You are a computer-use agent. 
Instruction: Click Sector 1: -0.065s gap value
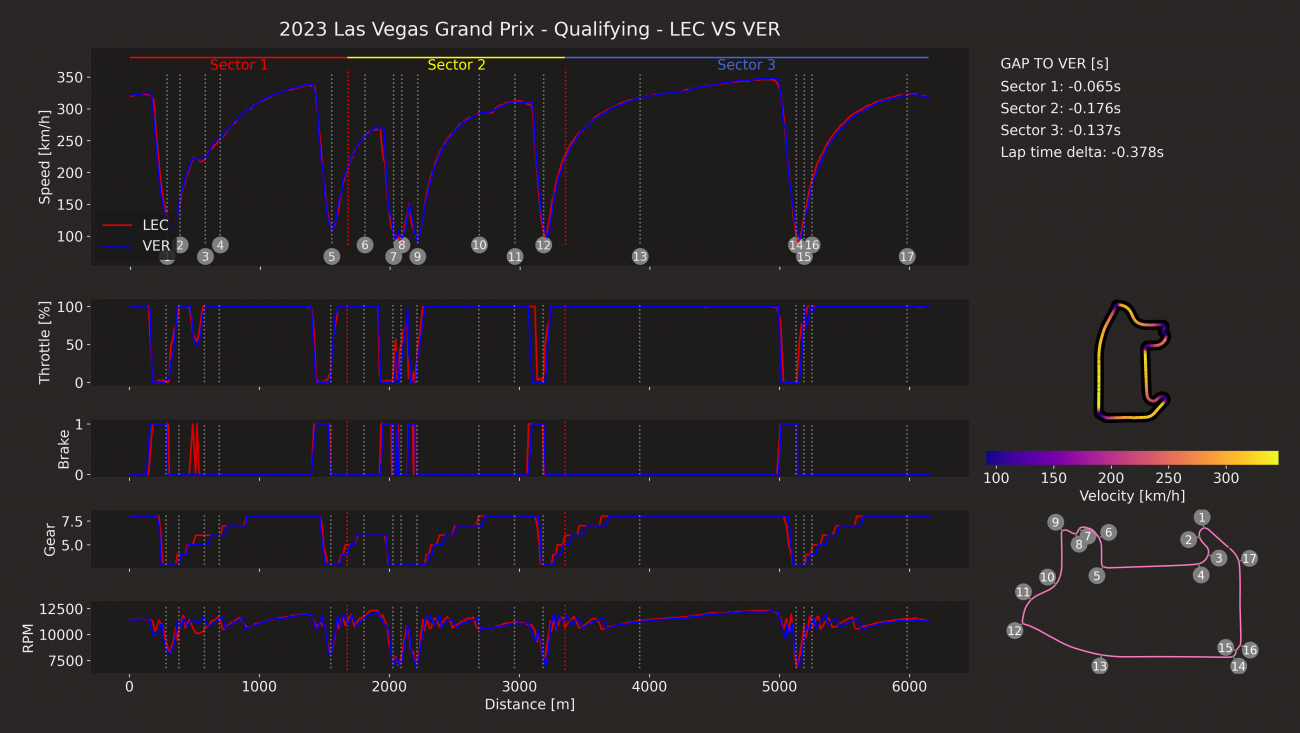(1060, 86)
